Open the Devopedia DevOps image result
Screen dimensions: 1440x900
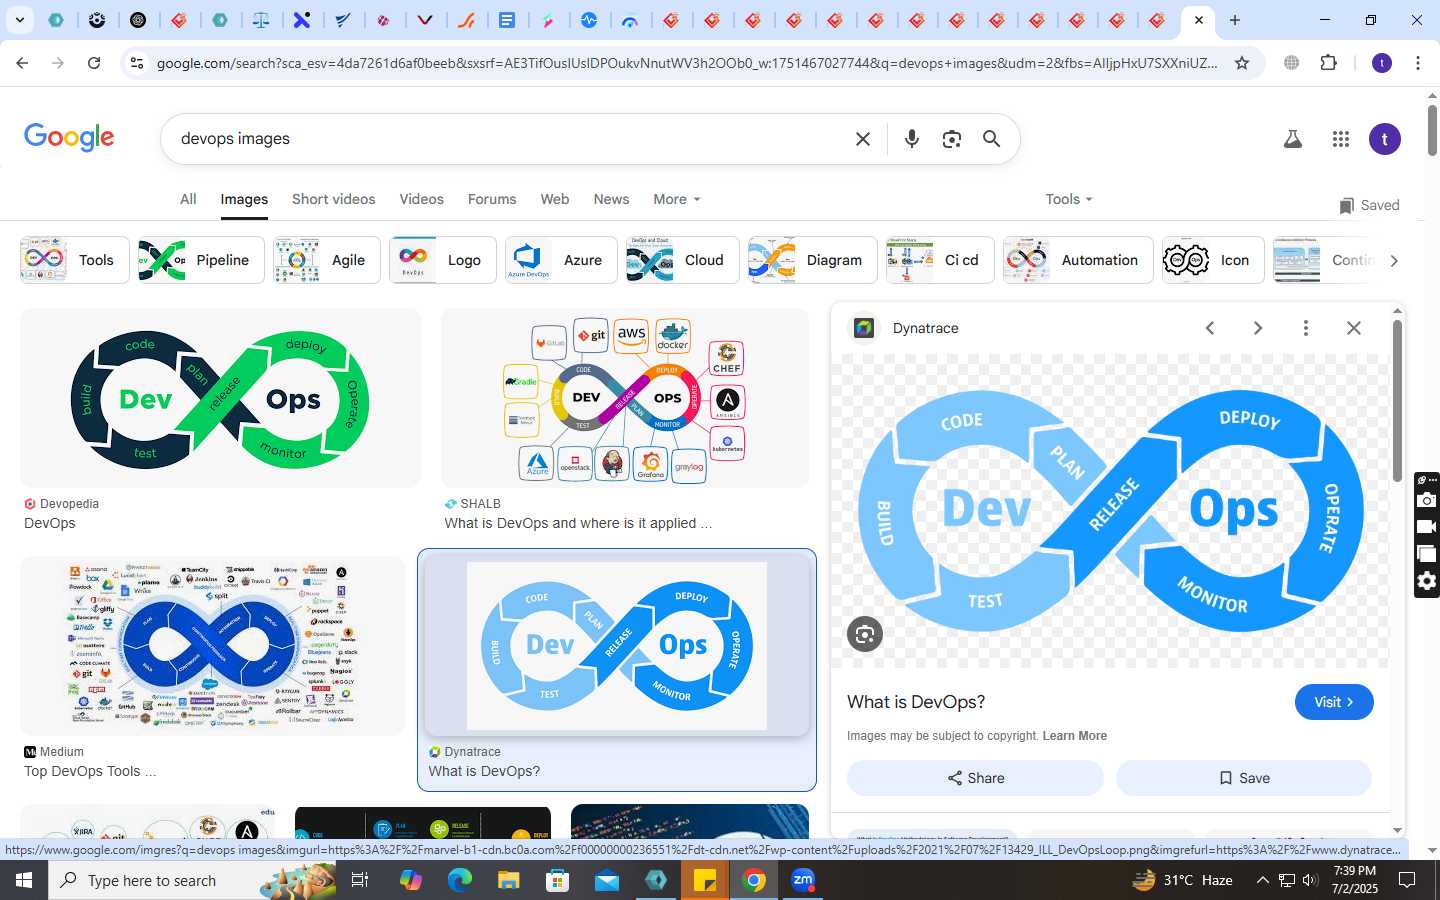click(220, 398)
